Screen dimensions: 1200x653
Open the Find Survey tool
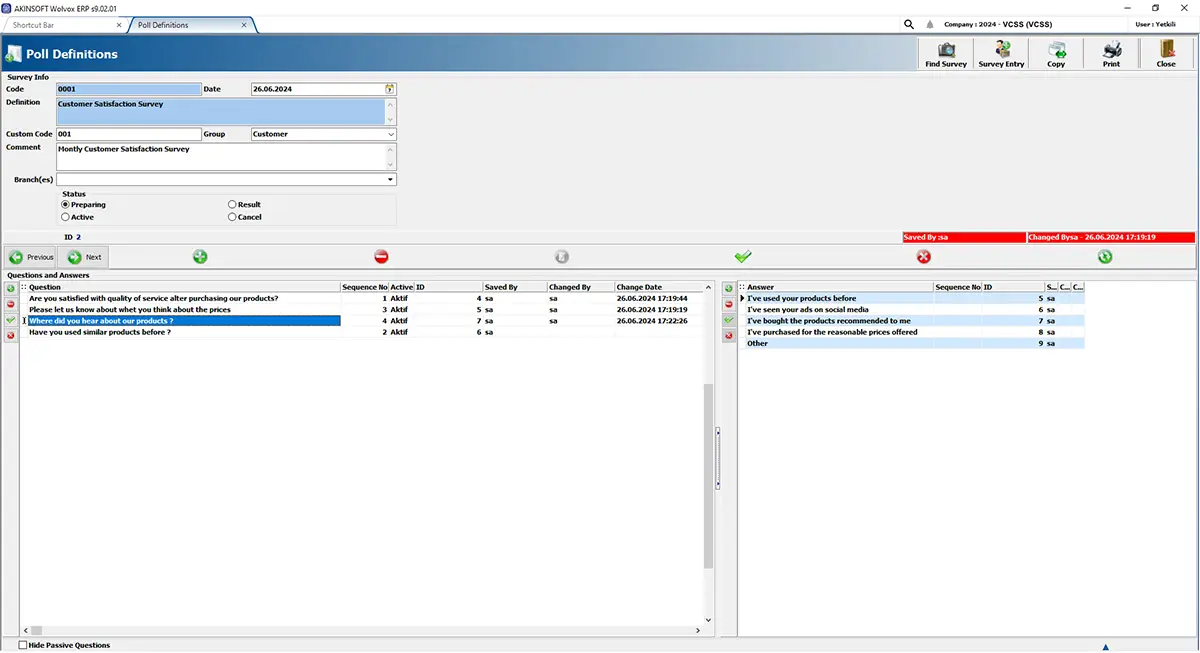point(946,53)
